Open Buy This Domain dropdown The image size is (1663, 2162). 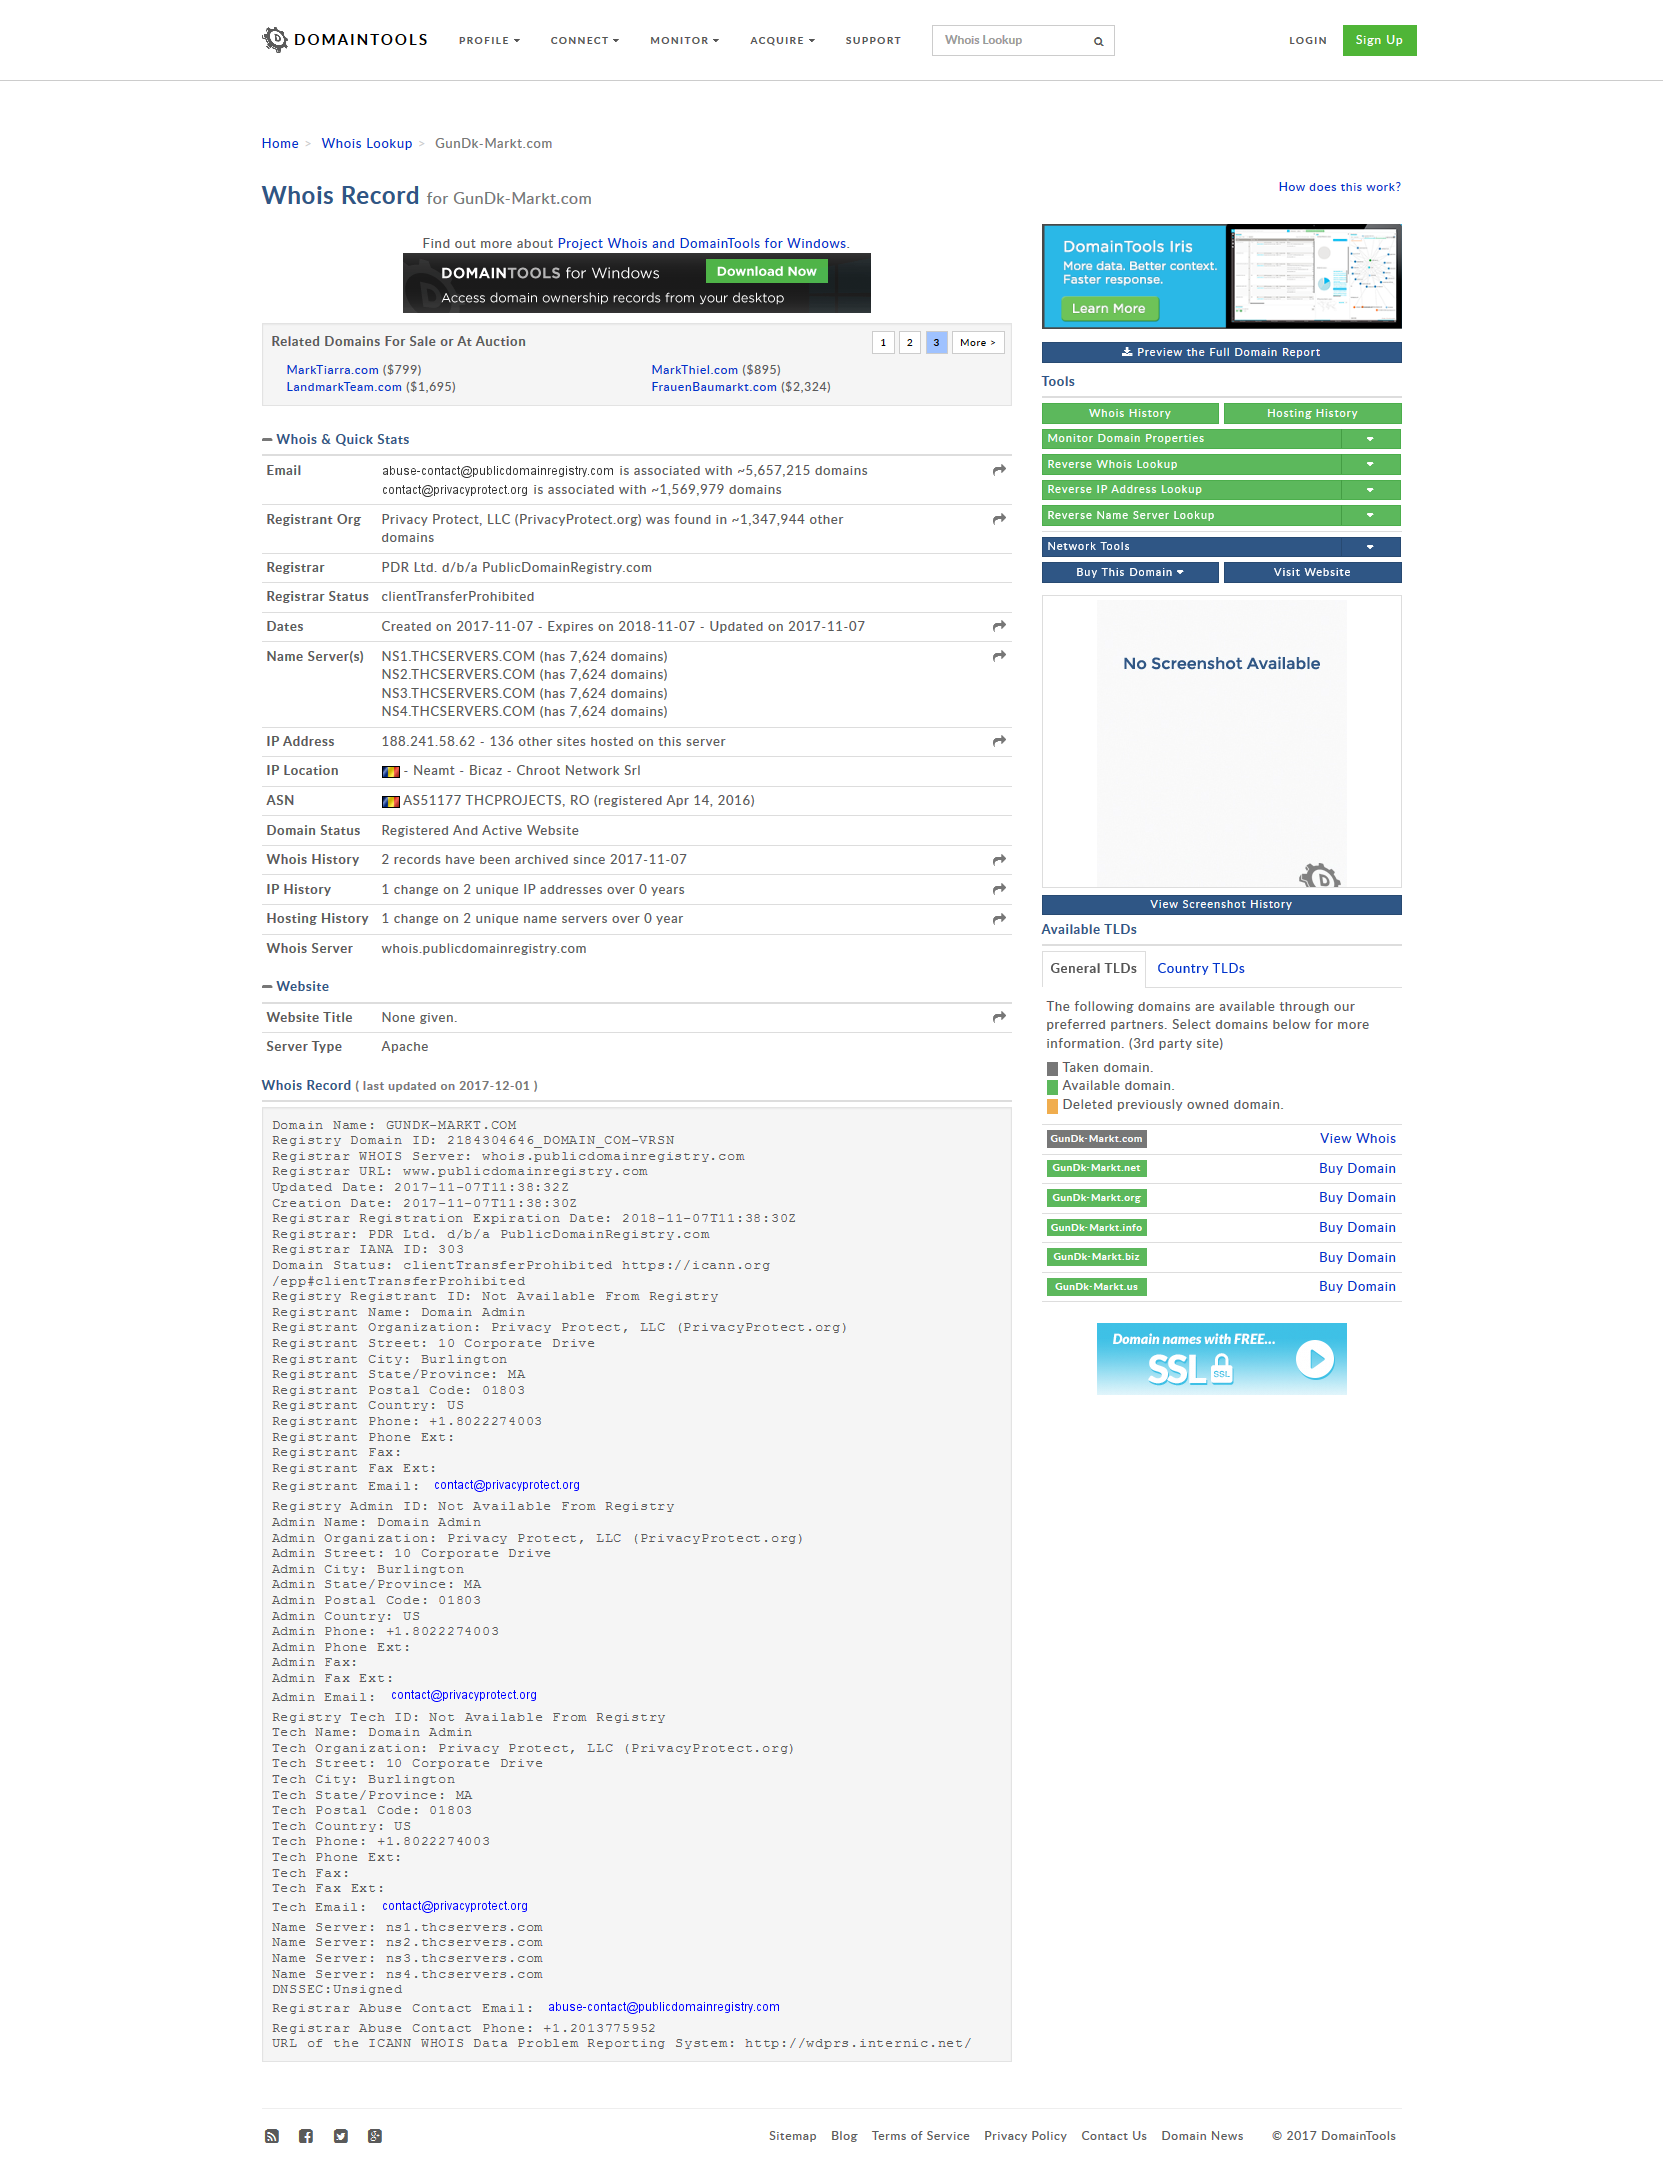pos(1130,572)
